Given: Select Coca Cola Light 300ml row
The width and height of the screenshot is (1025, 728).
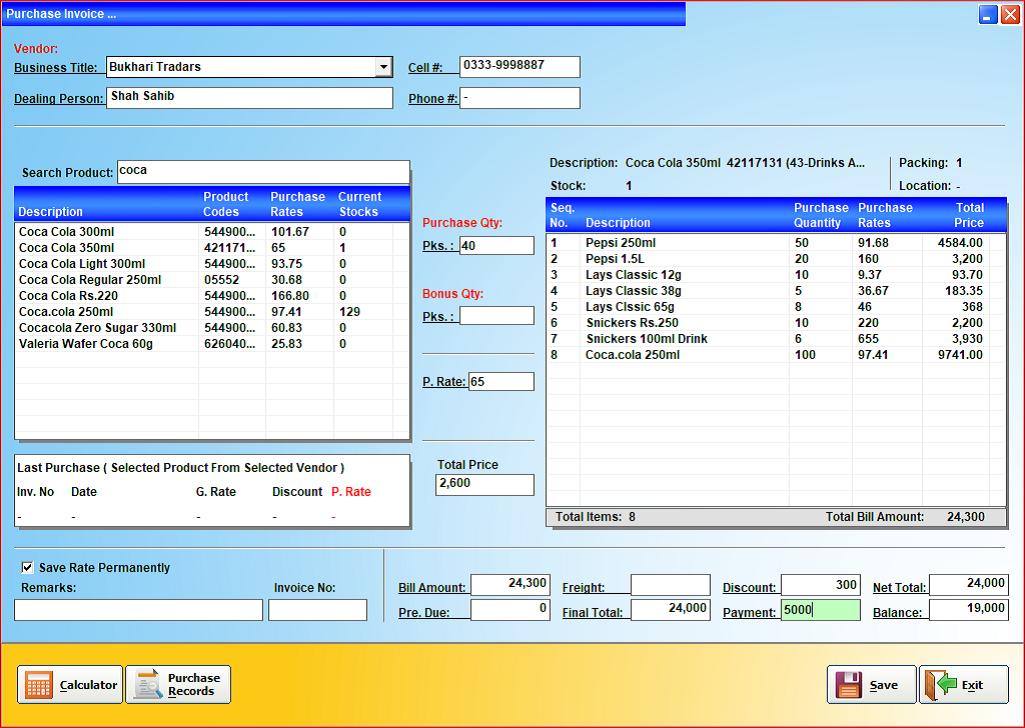Looking at the screenshot, I should (x=212, y=263).
